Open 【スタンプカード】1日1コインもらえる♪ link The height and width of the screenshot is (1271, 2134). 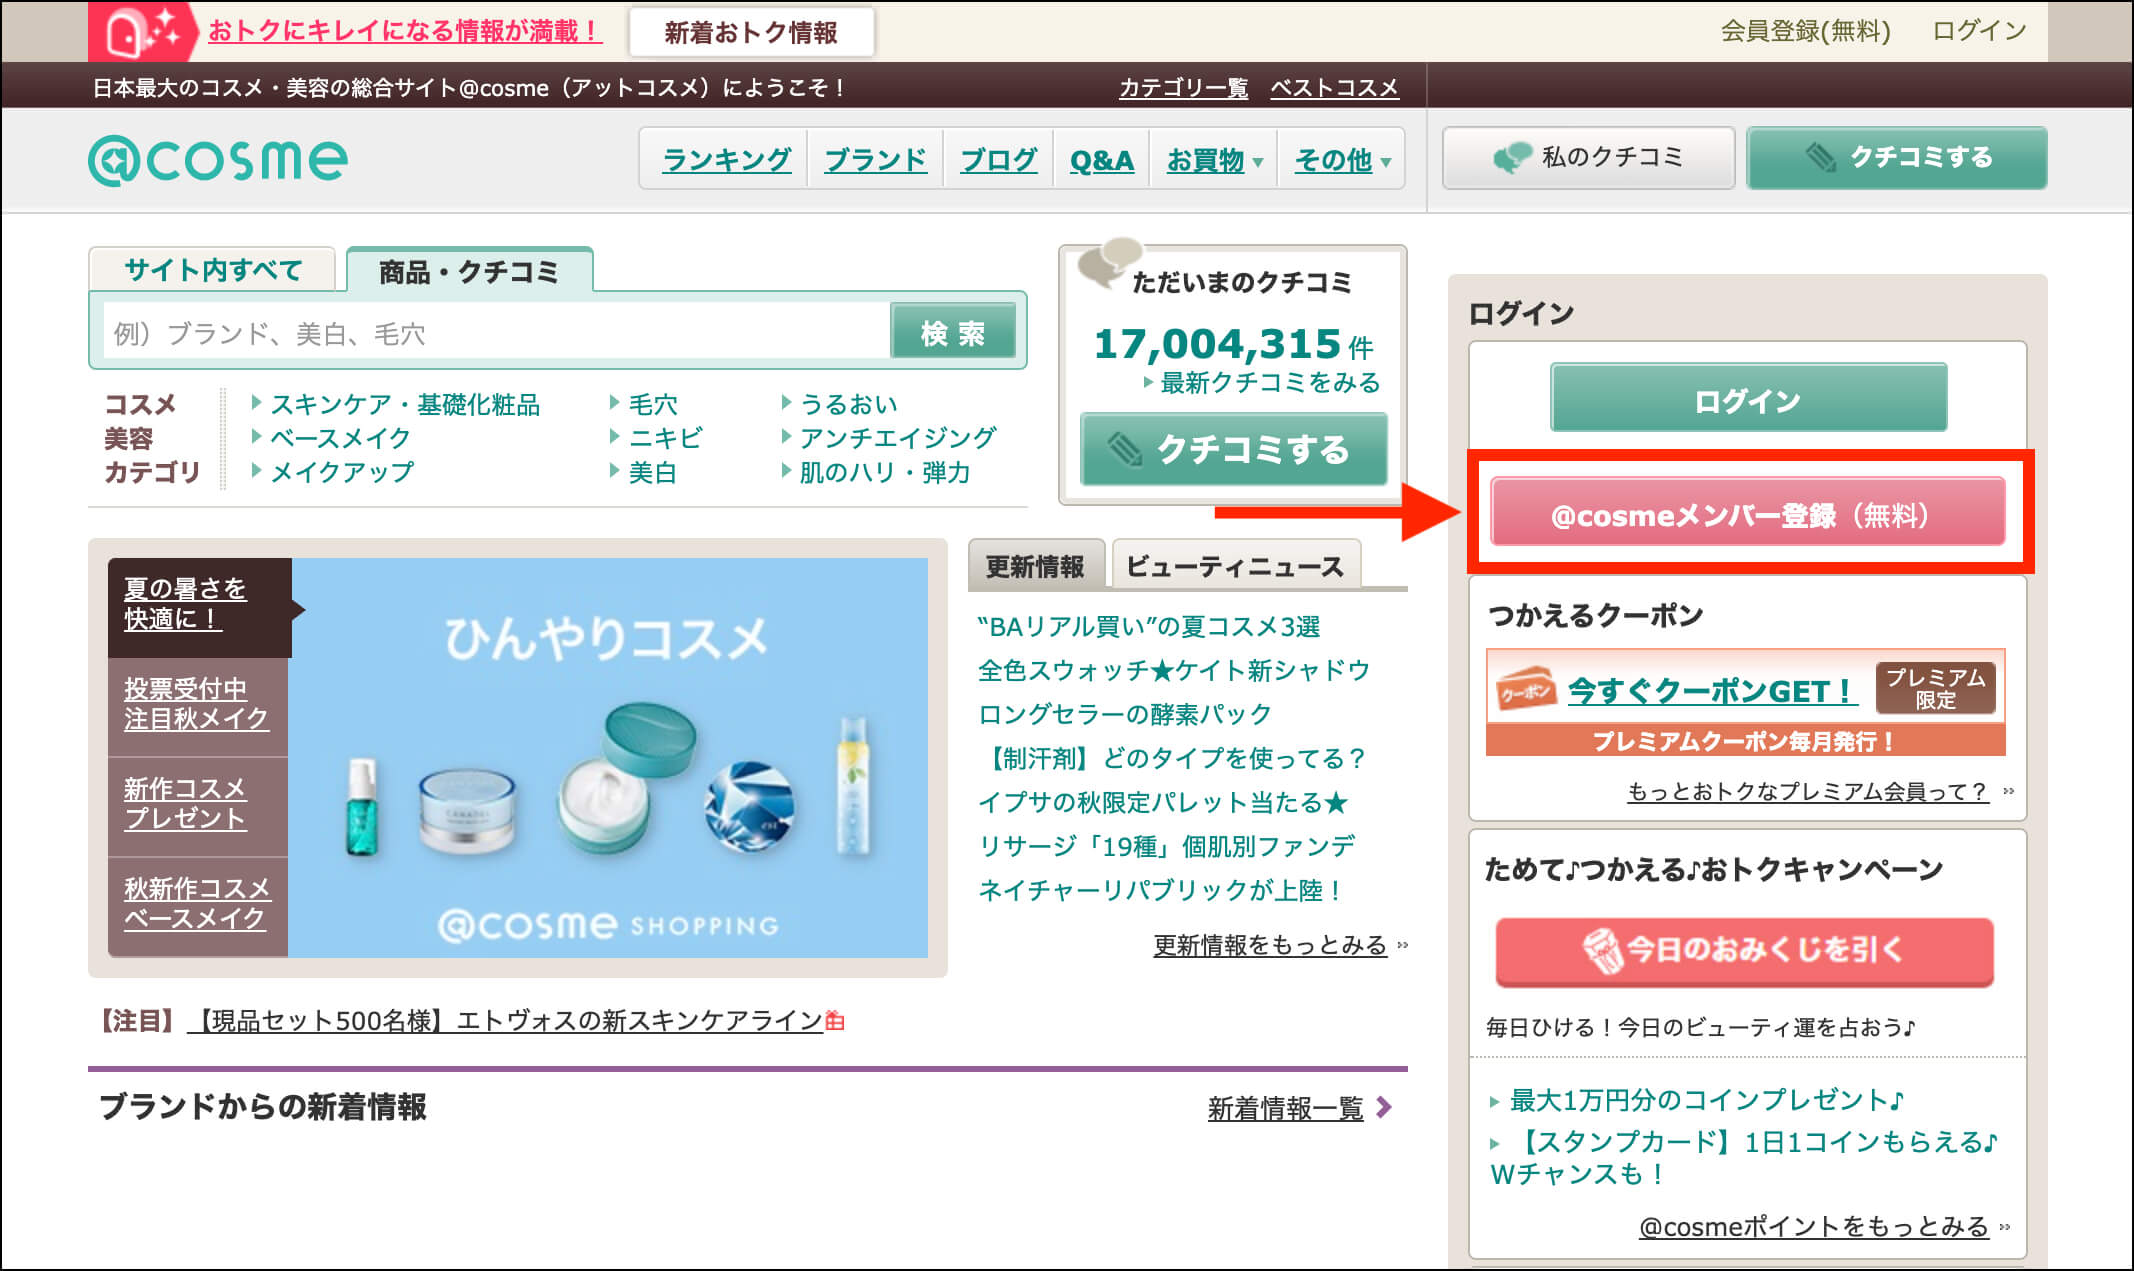coord(1744,1158)
